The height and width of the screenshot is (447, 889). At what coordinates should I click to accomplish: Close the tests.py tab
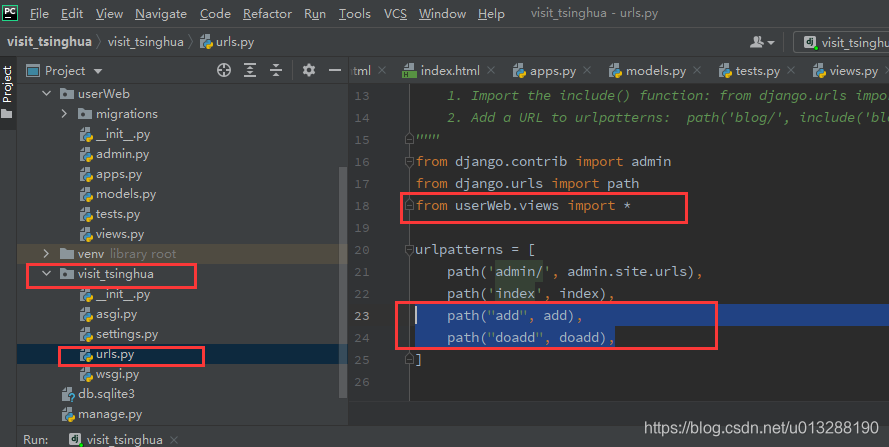click(791, 70)
